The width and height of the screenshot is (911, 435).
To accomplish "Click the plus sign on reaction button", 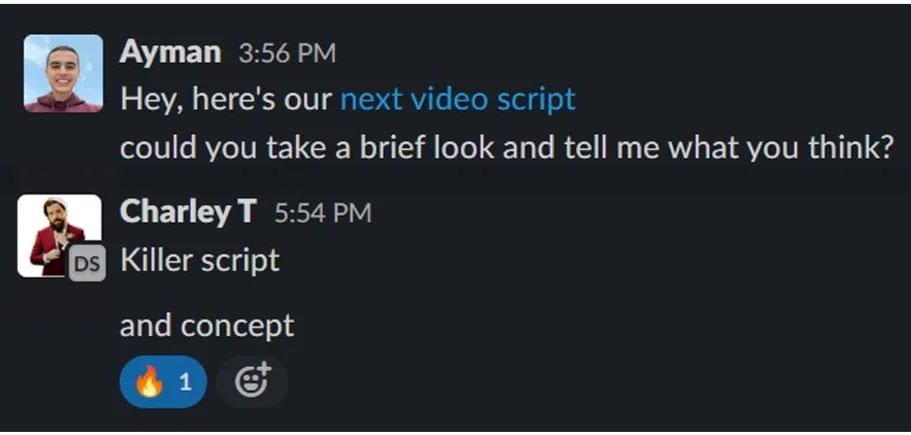I will [x=264, y=369].
